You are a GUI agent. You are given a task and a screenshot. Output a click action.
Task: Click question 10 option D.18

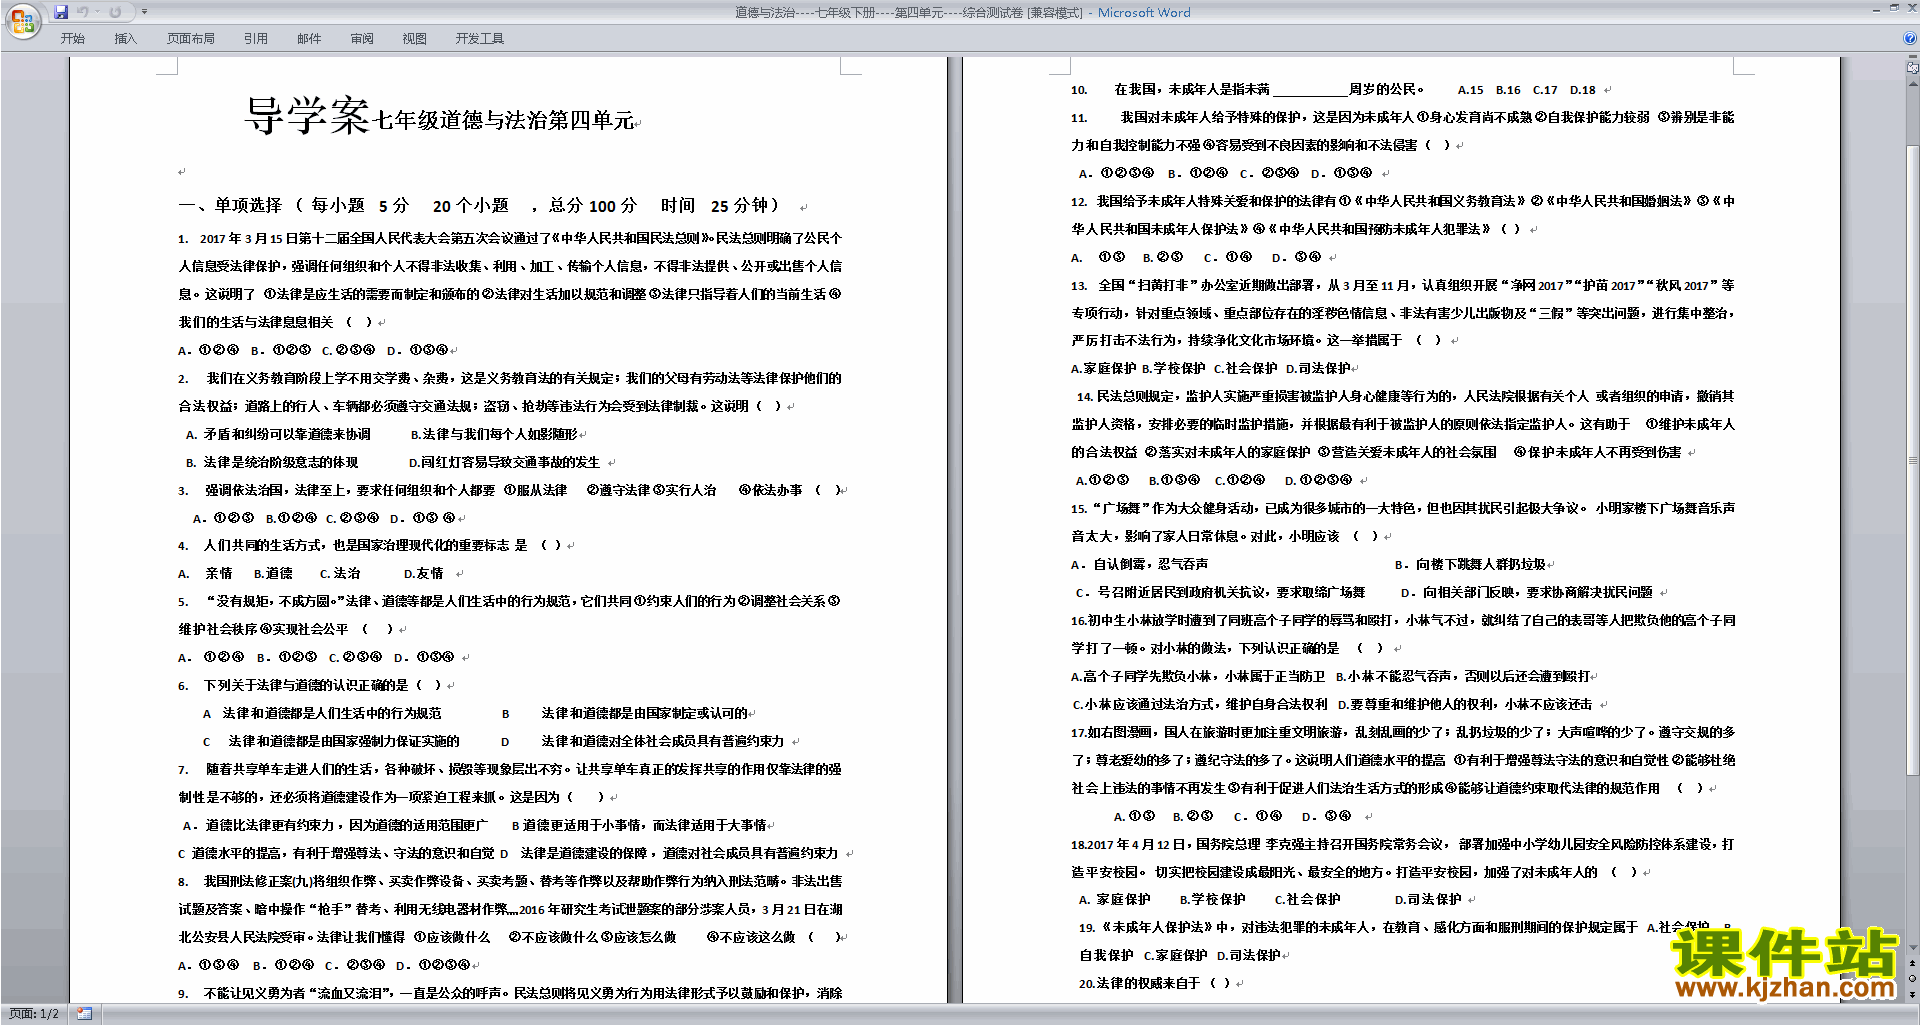[1583, 90]
